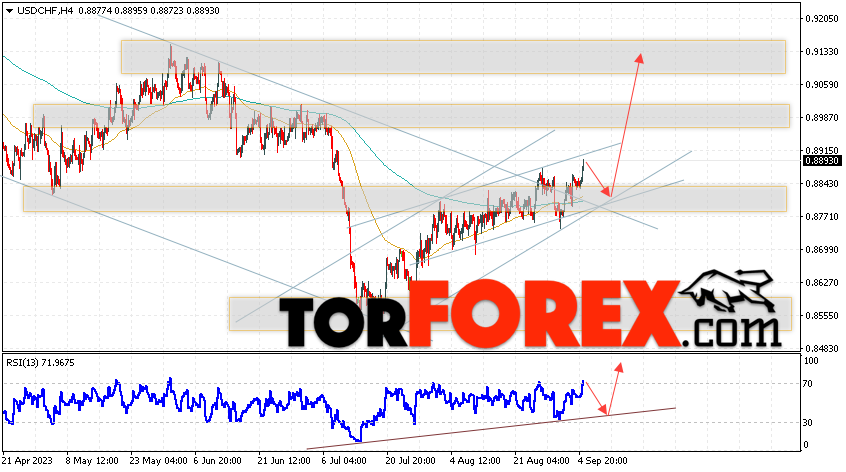Click the topmost gray resistance zone rectangle
The image size is (846, 472).
click(x=453, y=57)
